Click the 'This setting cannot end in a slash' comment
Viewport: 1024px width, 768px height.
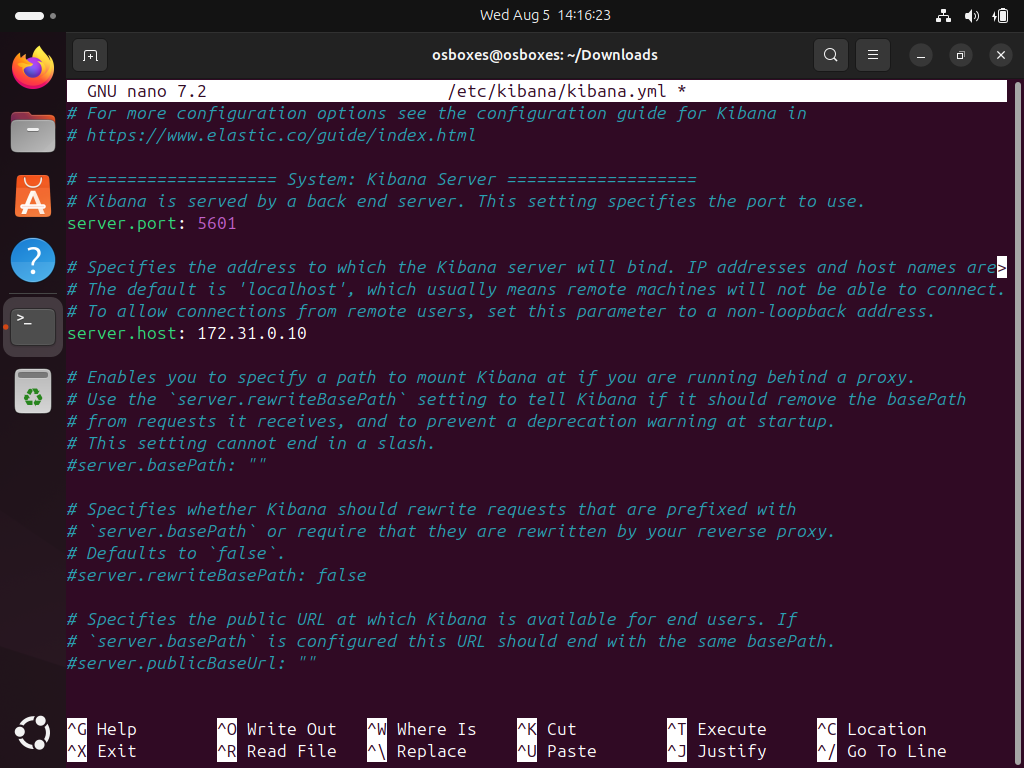point(251,443)
